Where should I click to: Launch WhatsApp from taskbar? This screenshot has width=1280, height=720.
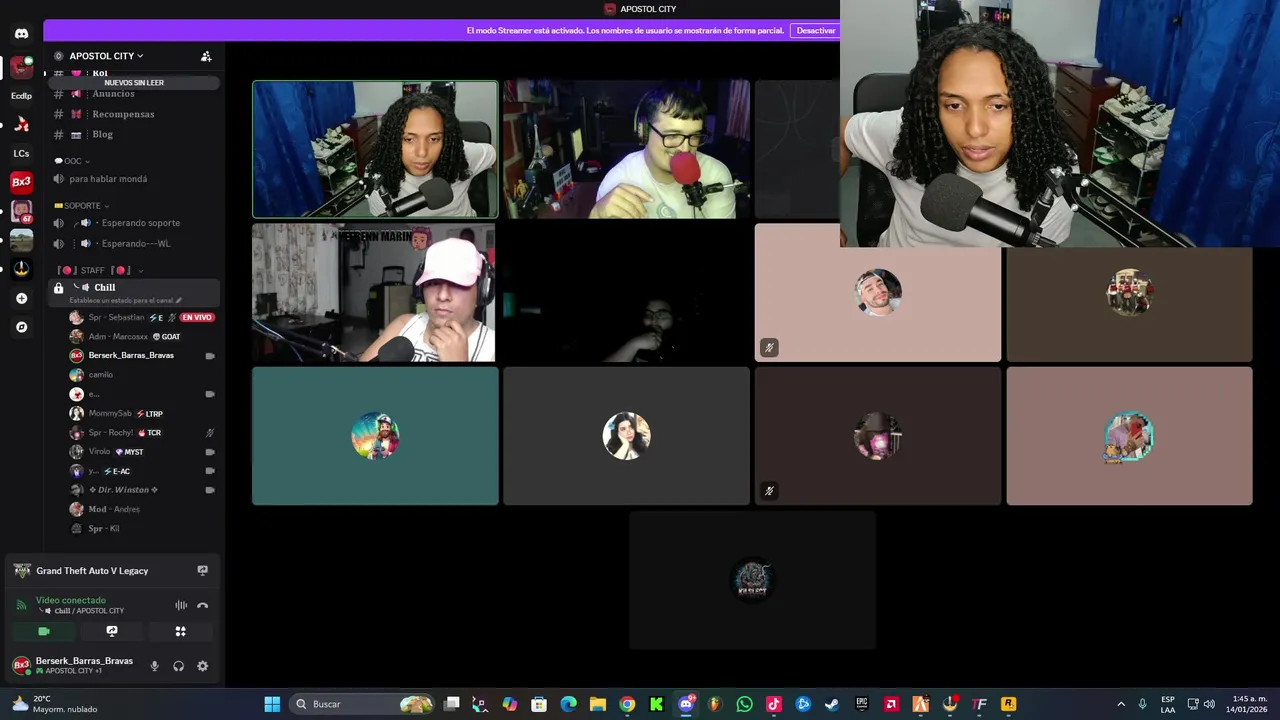(x=744, y=704)
